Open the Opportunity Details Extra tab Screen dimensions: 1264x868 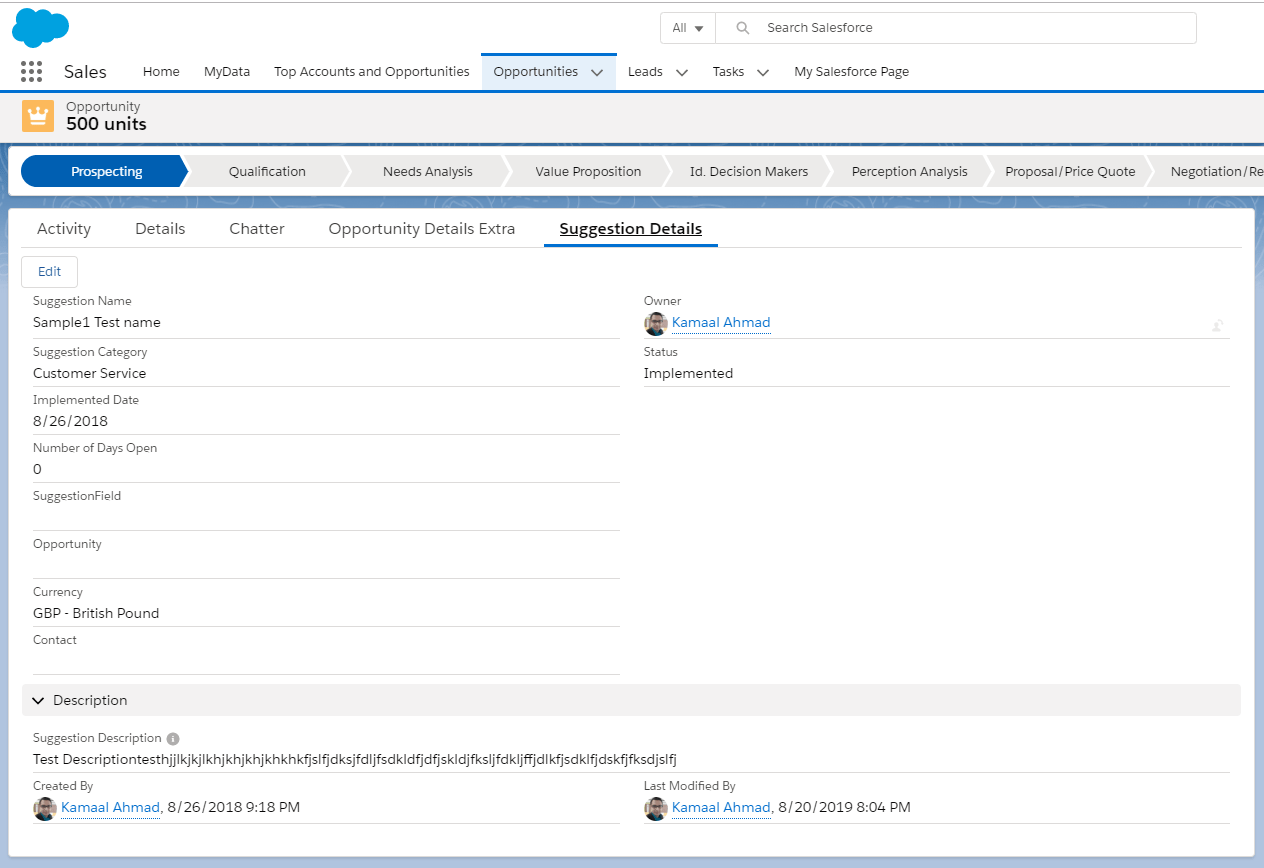421,229
